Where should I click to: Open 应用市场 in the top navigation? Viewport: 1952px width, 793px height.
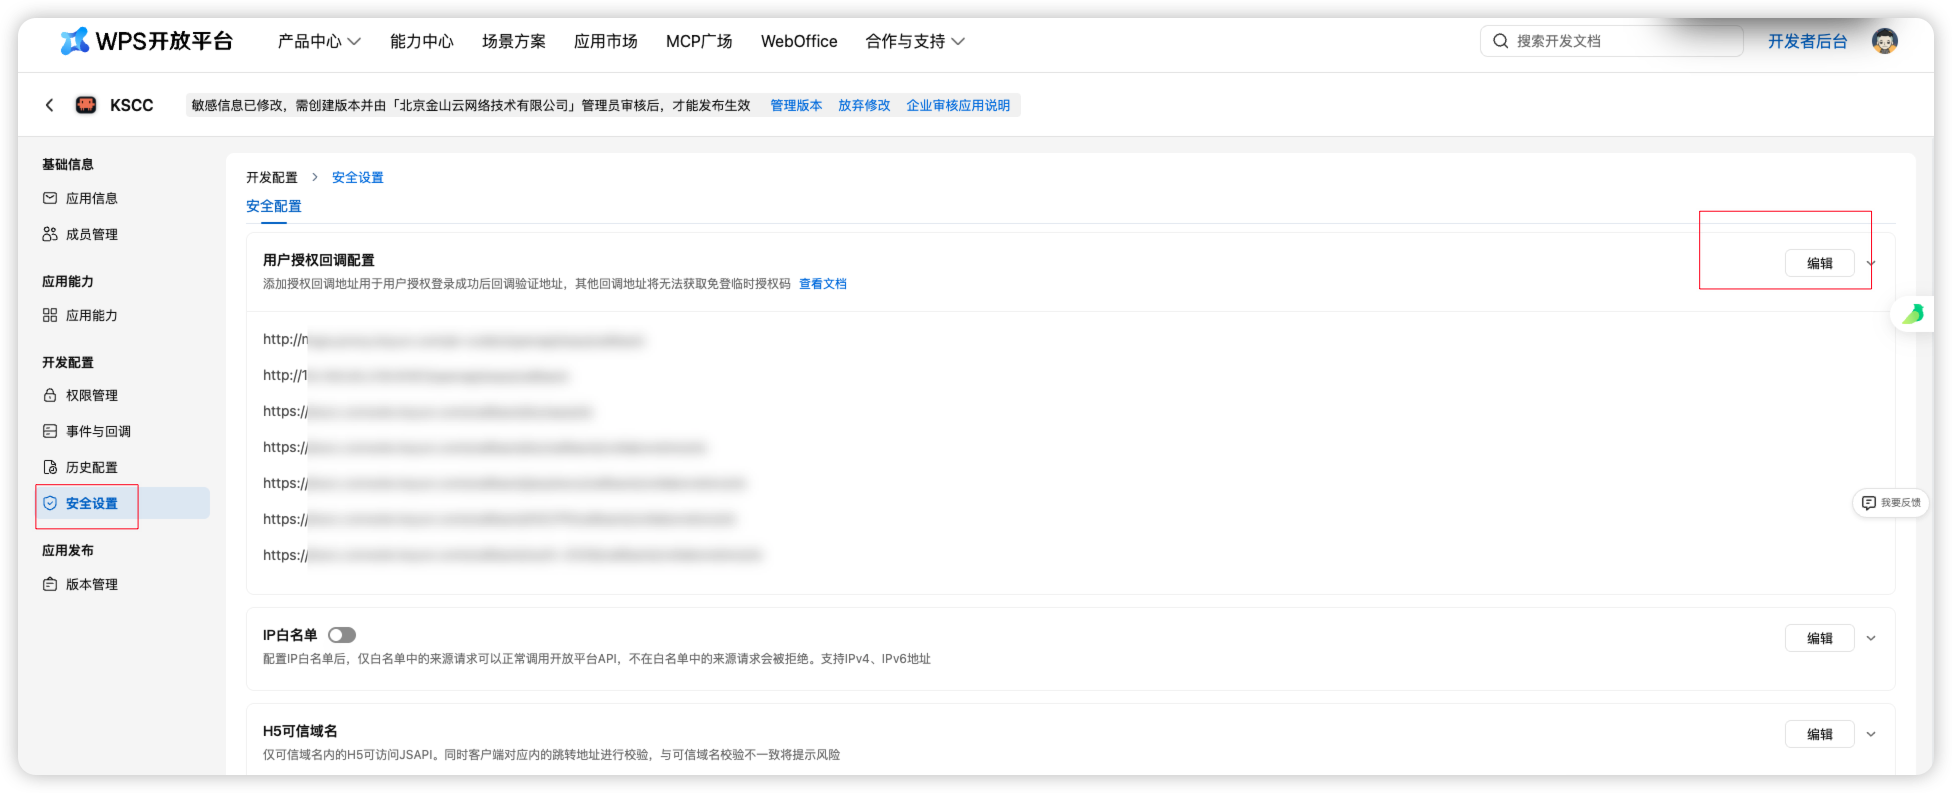click(606, 41)
